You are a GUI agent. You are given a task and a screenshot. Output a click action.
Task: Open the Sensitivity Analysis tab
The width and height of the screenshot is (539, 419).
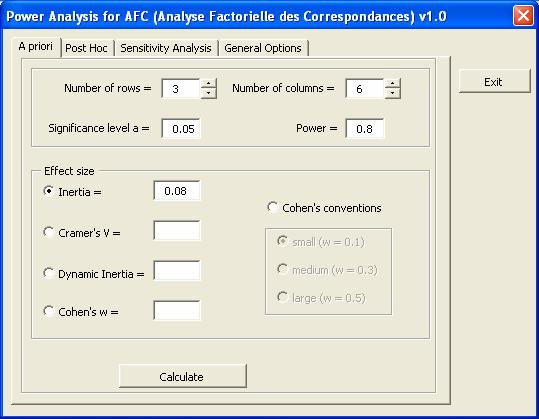pyautogui.click(x=166, y=48)
